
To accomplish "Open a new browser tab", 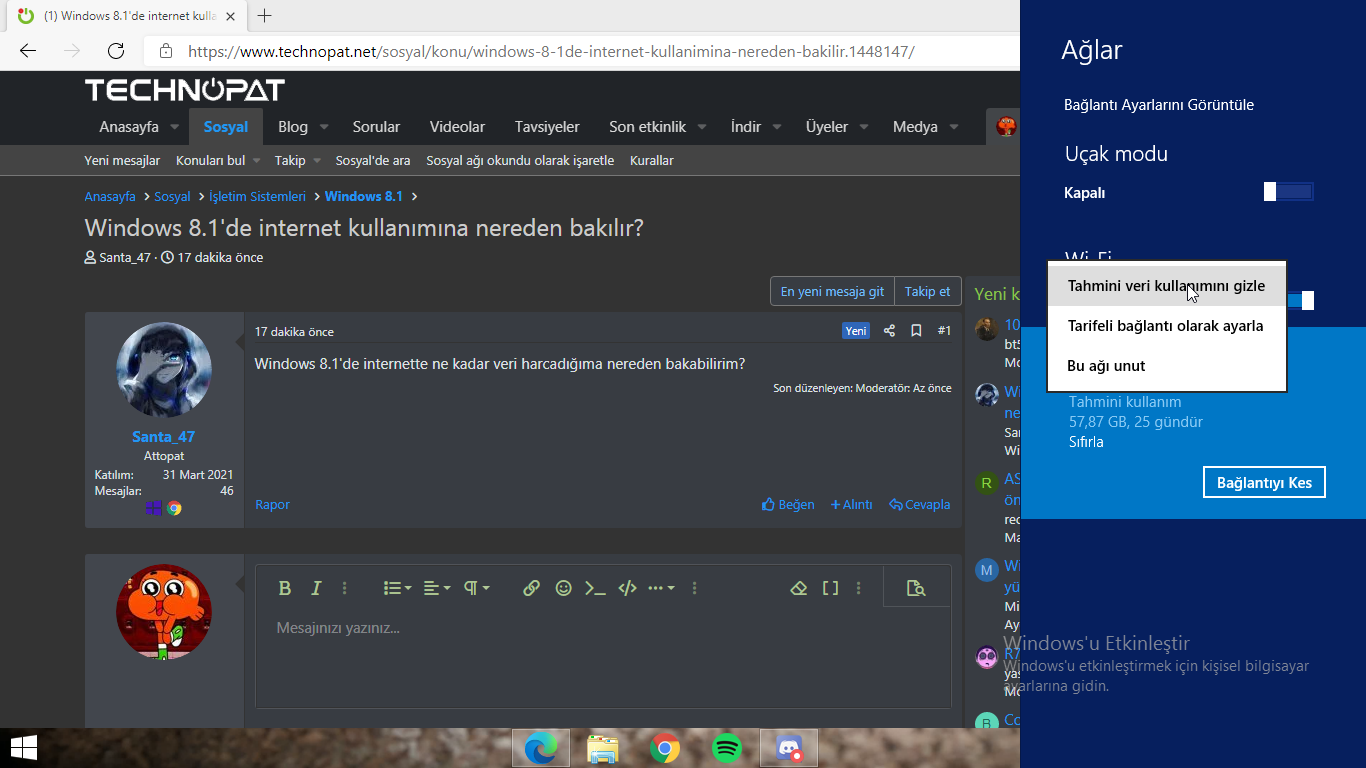I will coord(264,16).
